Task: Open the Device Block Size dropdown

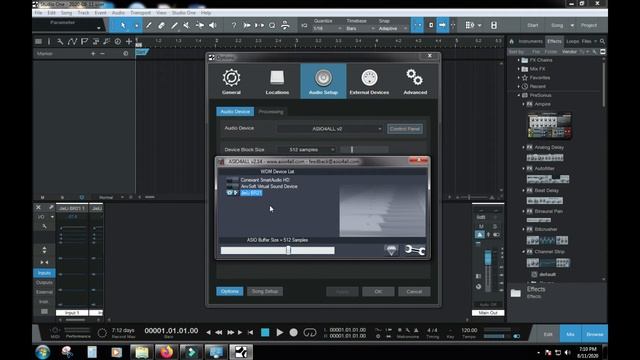Action: pos(306,150)
